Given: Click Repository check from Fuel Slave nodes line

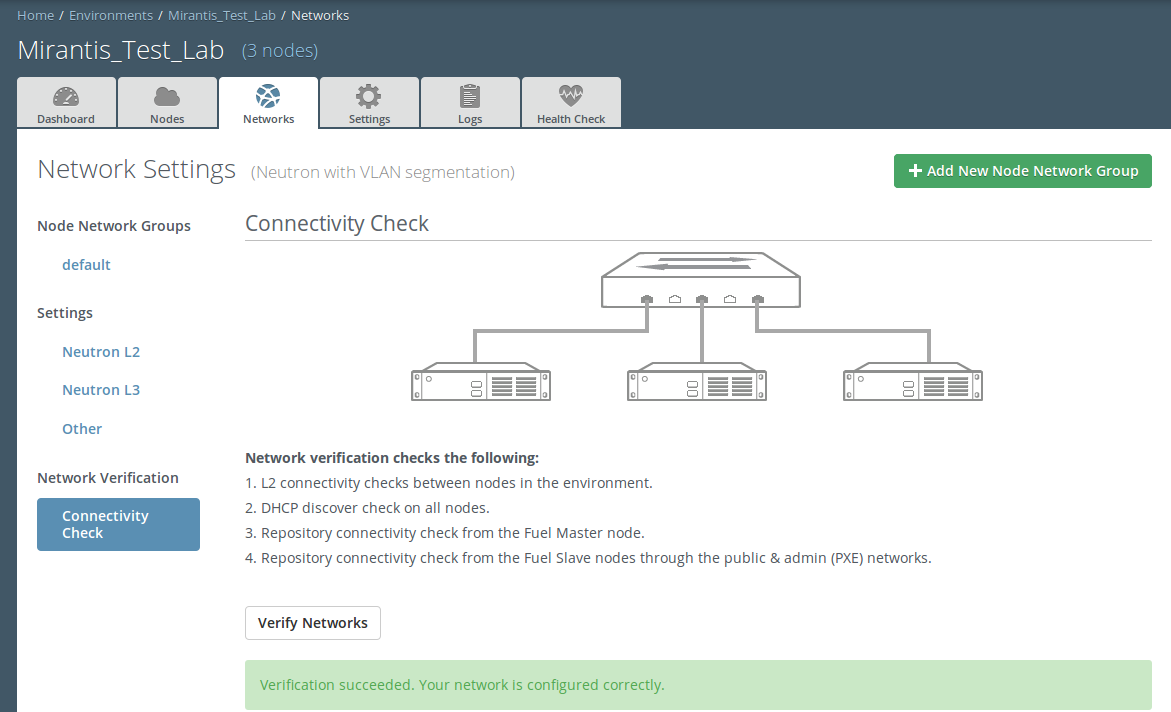Looking at the screenshot, I should point(588,558).
